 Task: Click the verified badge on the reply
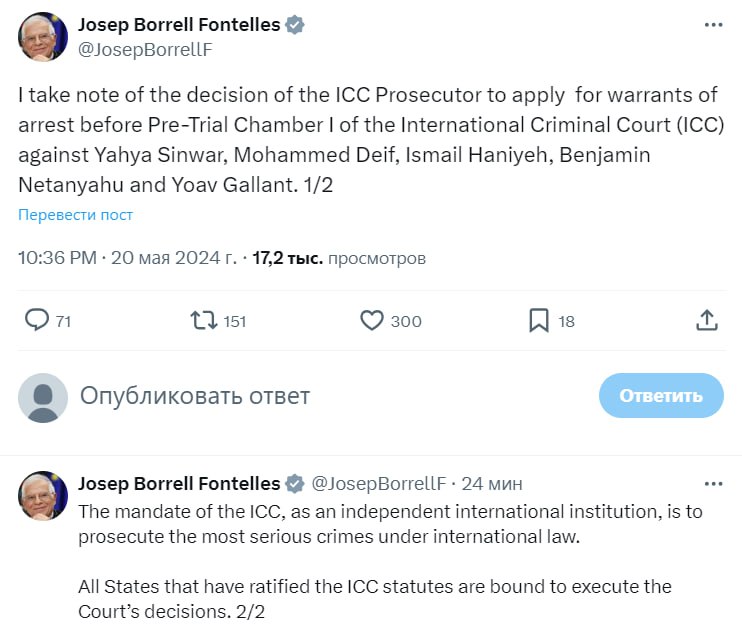click(x=296, y=484)
